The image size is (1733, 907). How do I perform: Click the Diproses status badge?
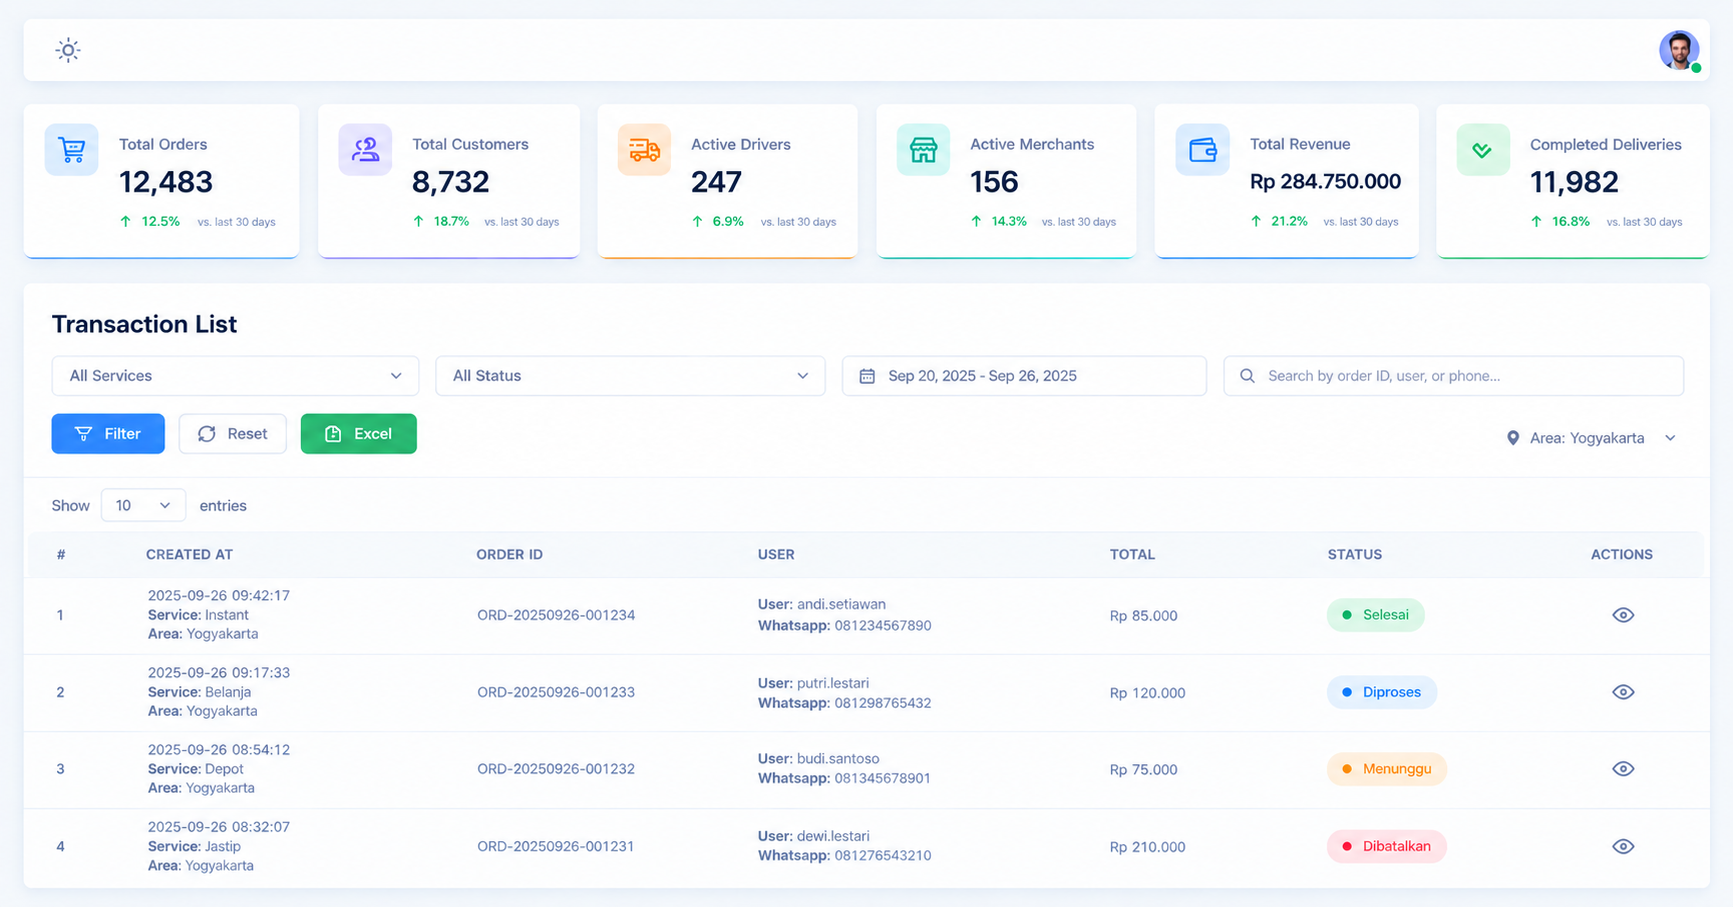(x=1382, y=692)
